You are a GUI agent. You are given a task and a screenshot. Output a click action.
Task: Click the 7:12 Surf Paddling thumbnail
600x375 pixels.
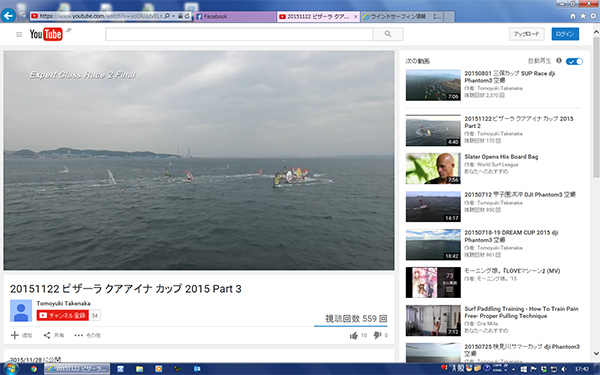tap(433, 320)
